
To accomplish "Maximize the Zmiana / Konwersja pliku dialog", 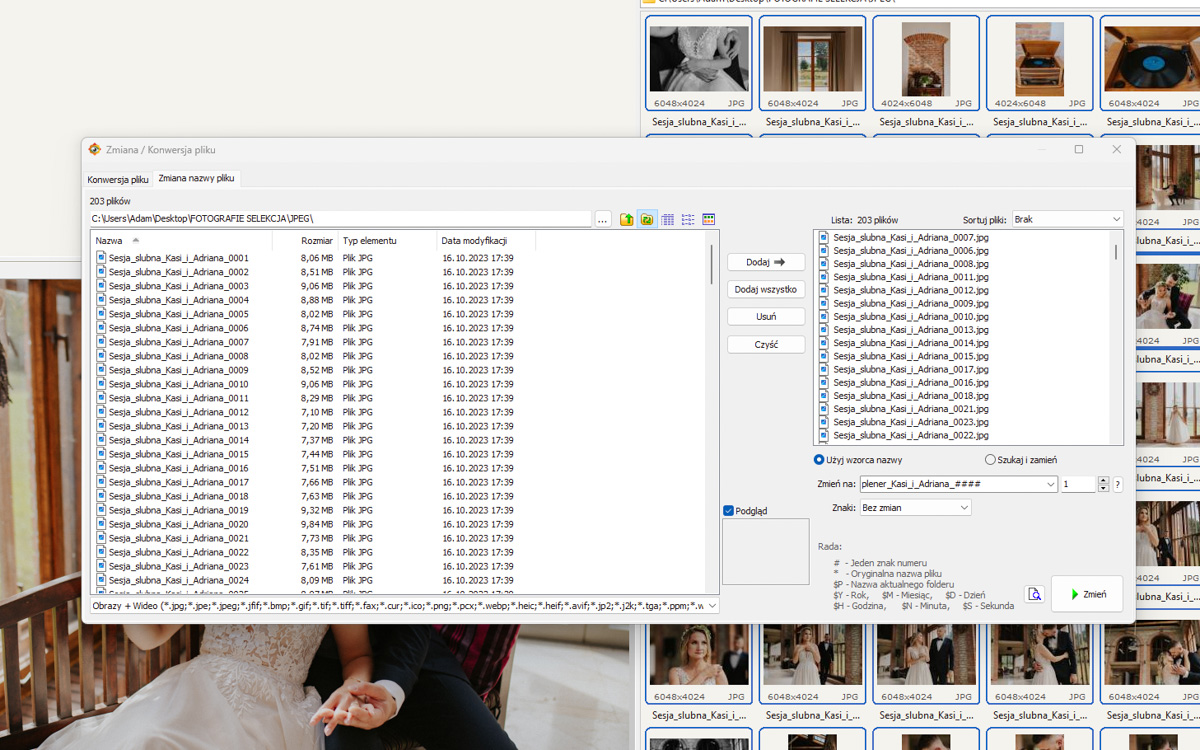I will tap(1079, 149).
